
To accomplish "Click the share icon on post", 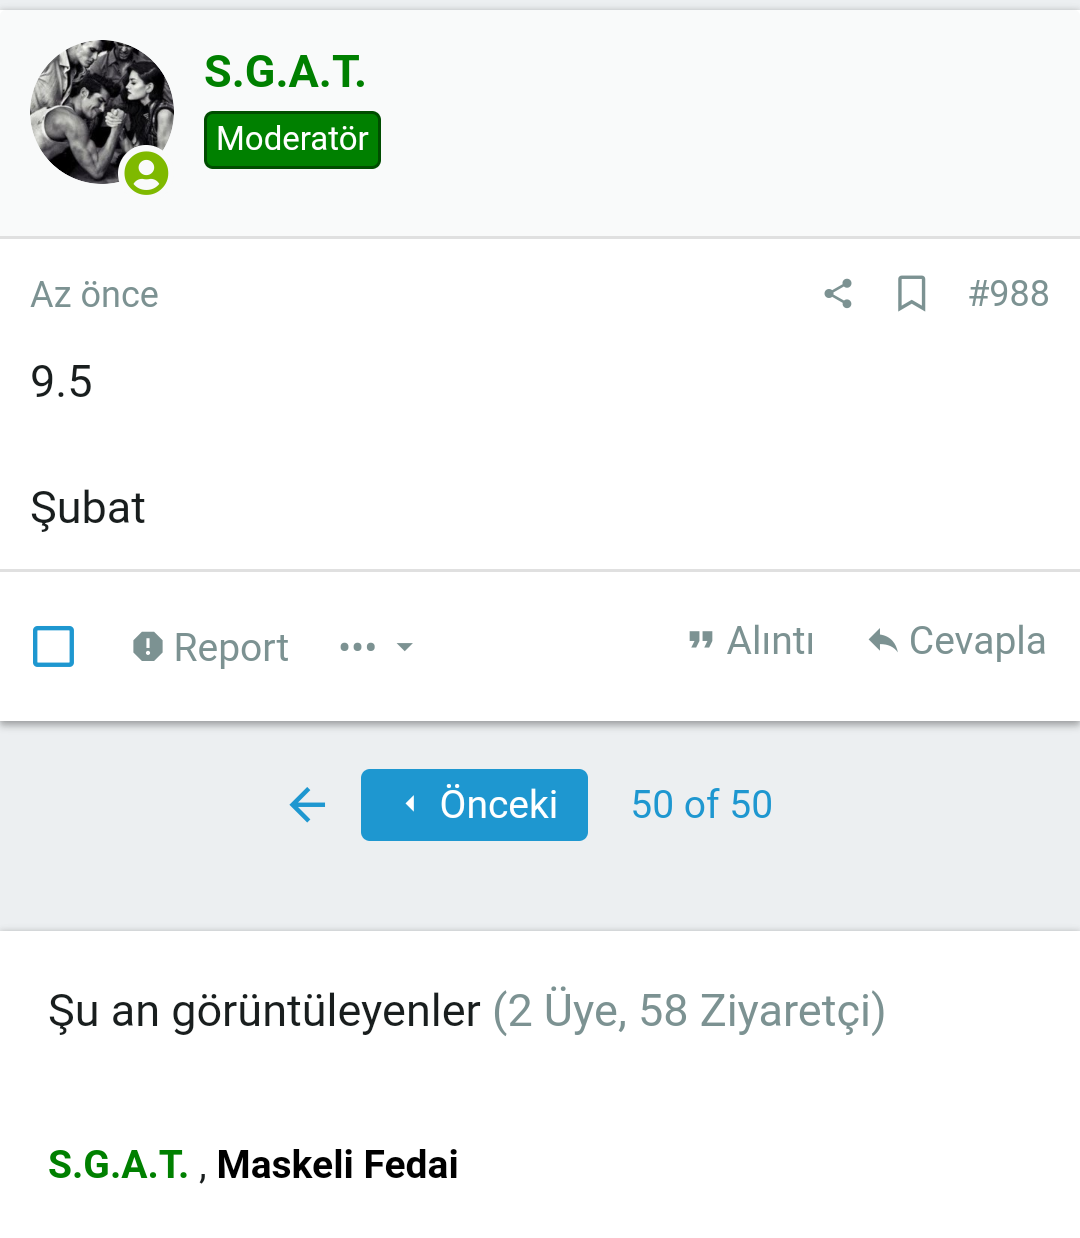I will [838, 294].
